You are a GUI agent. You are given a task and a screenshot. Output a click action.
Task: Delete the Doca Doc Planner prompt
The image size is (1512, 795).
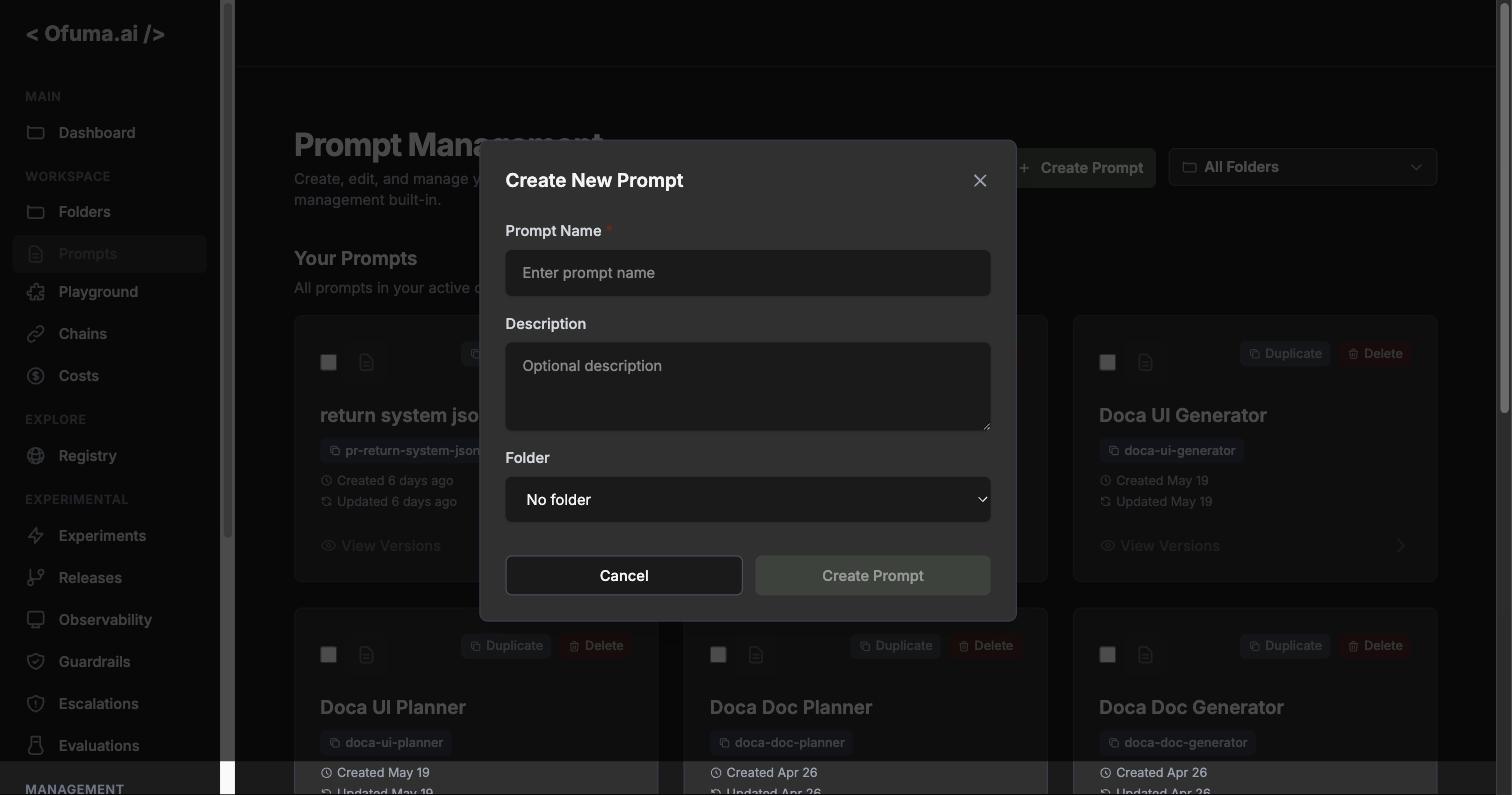point(986,646)
